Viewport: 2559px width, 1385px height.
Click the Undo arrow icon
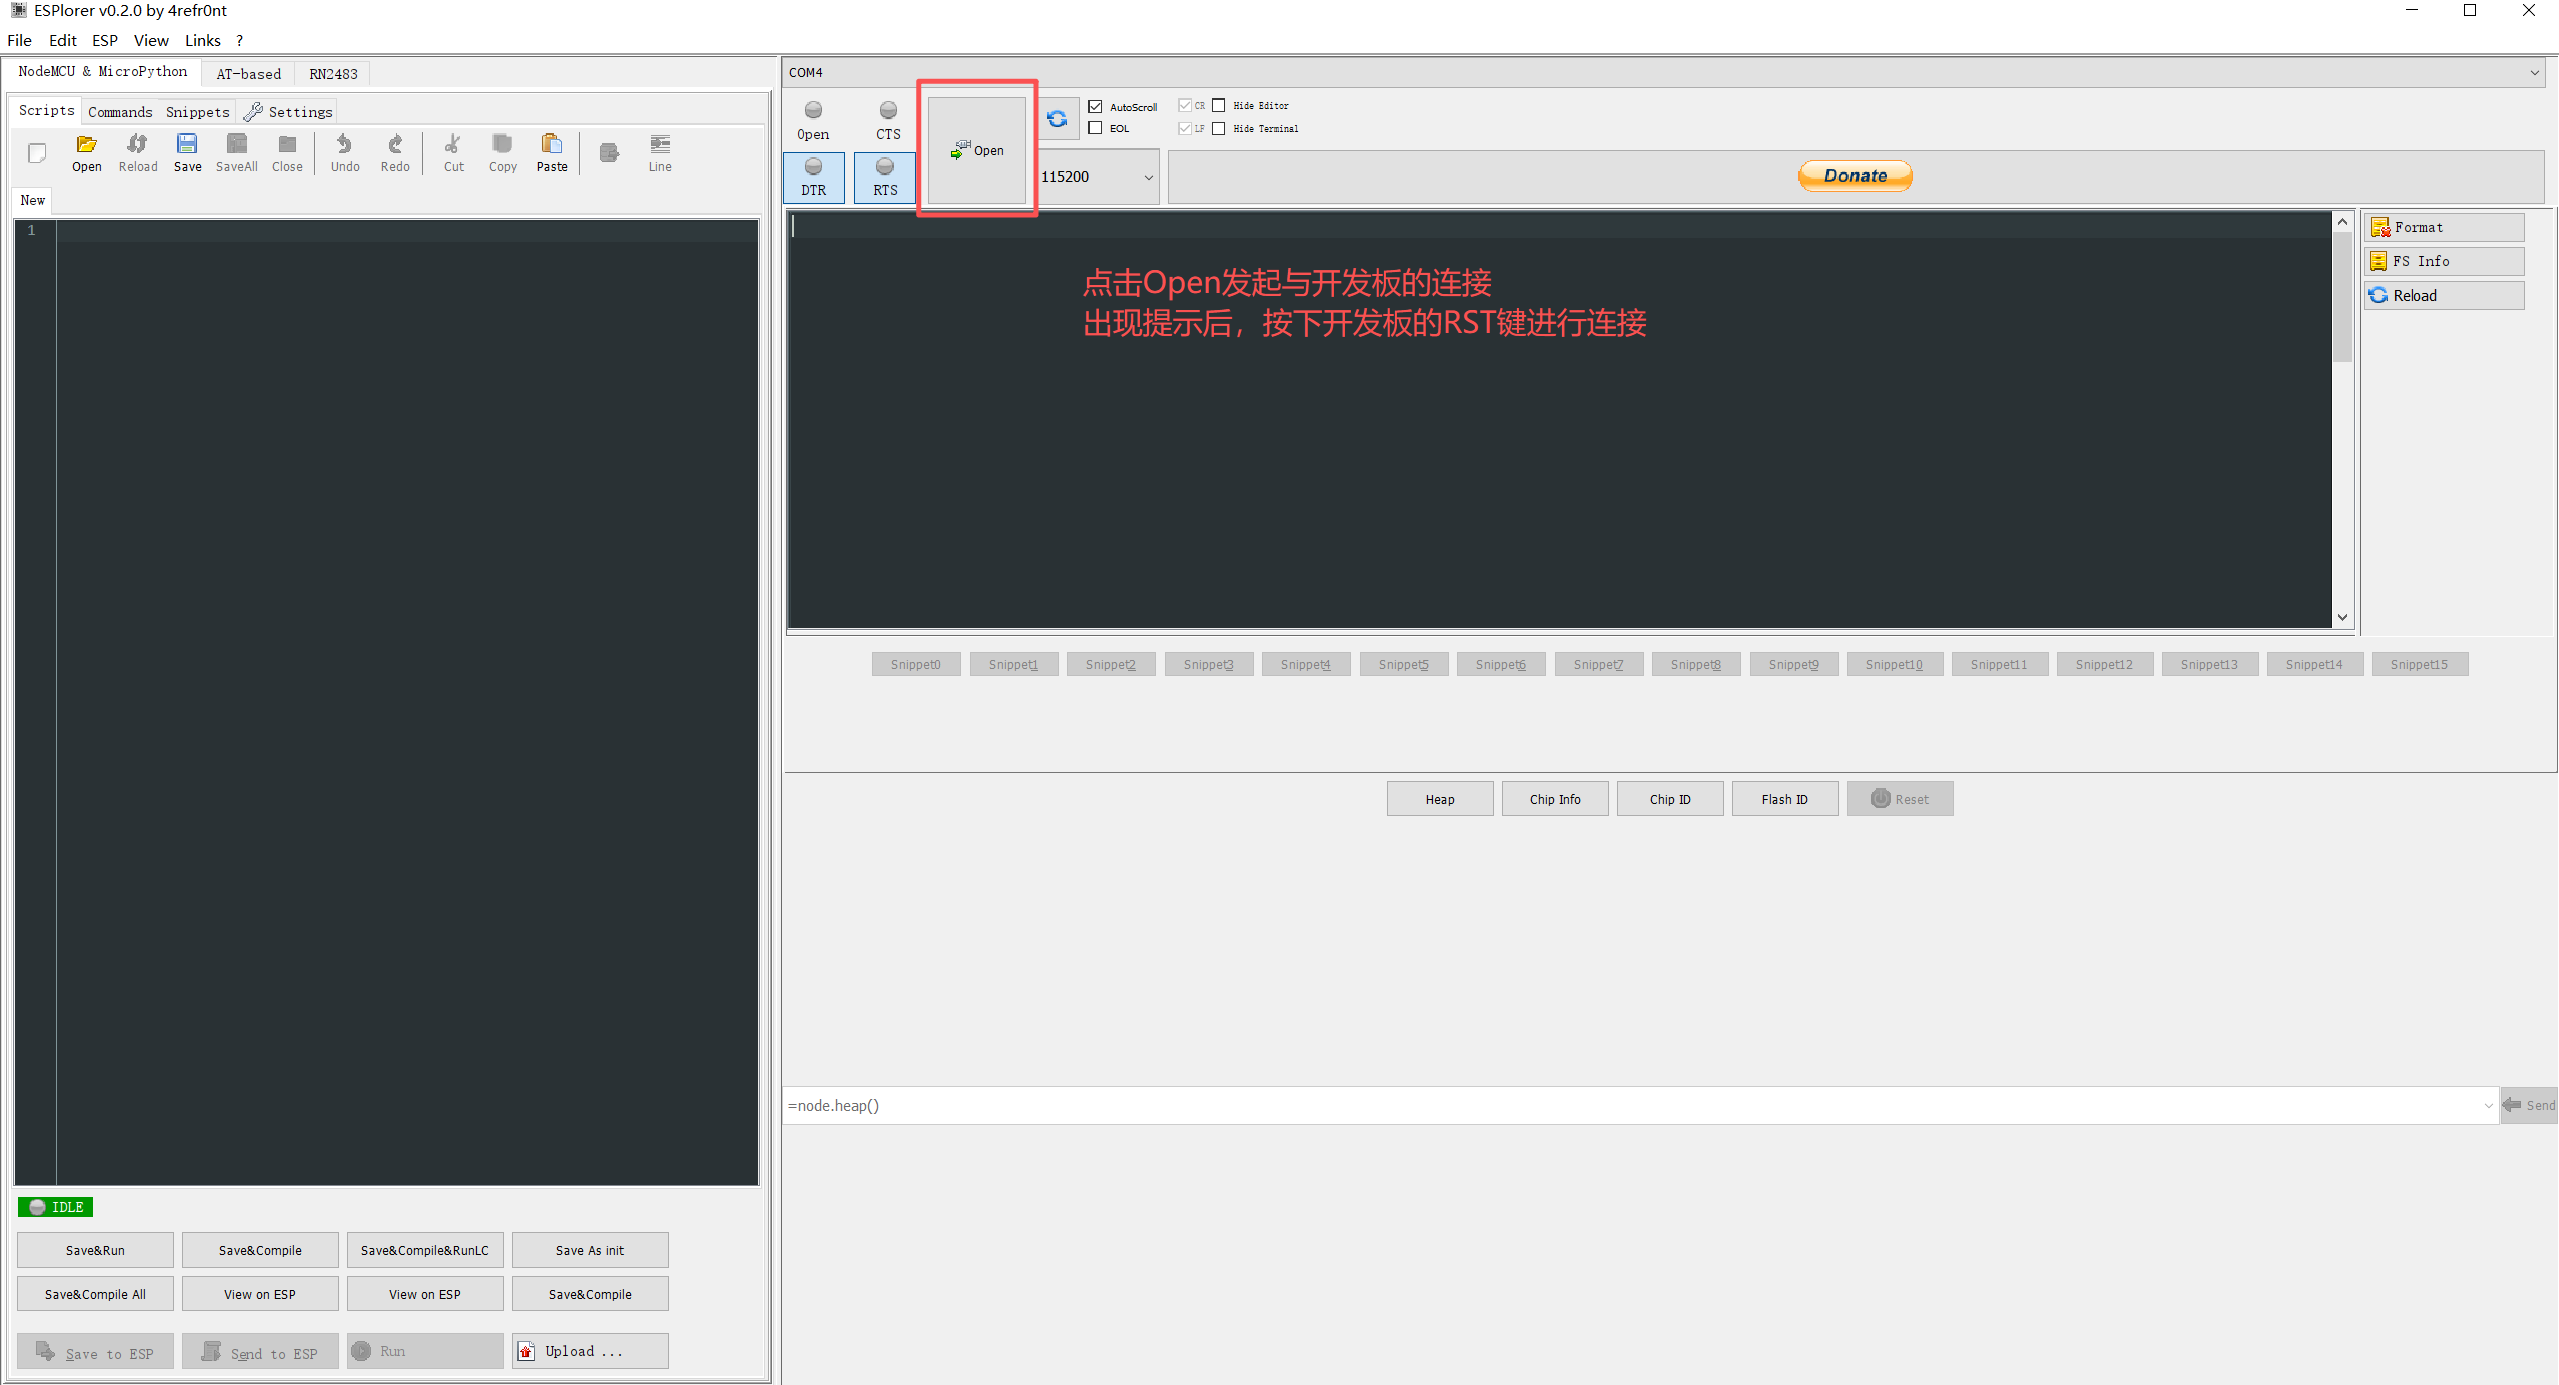tap(345, 145)
